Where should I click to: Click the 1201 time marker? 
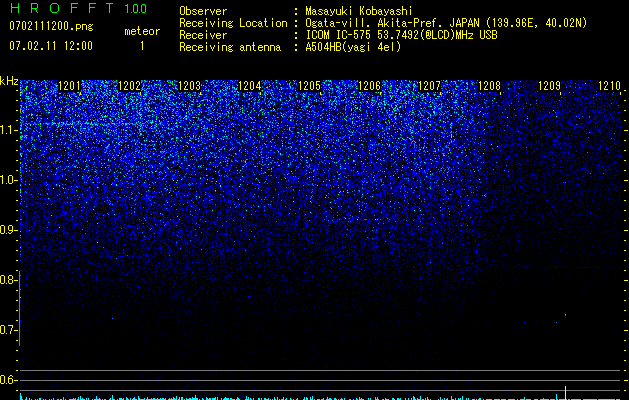pos(69,86)
